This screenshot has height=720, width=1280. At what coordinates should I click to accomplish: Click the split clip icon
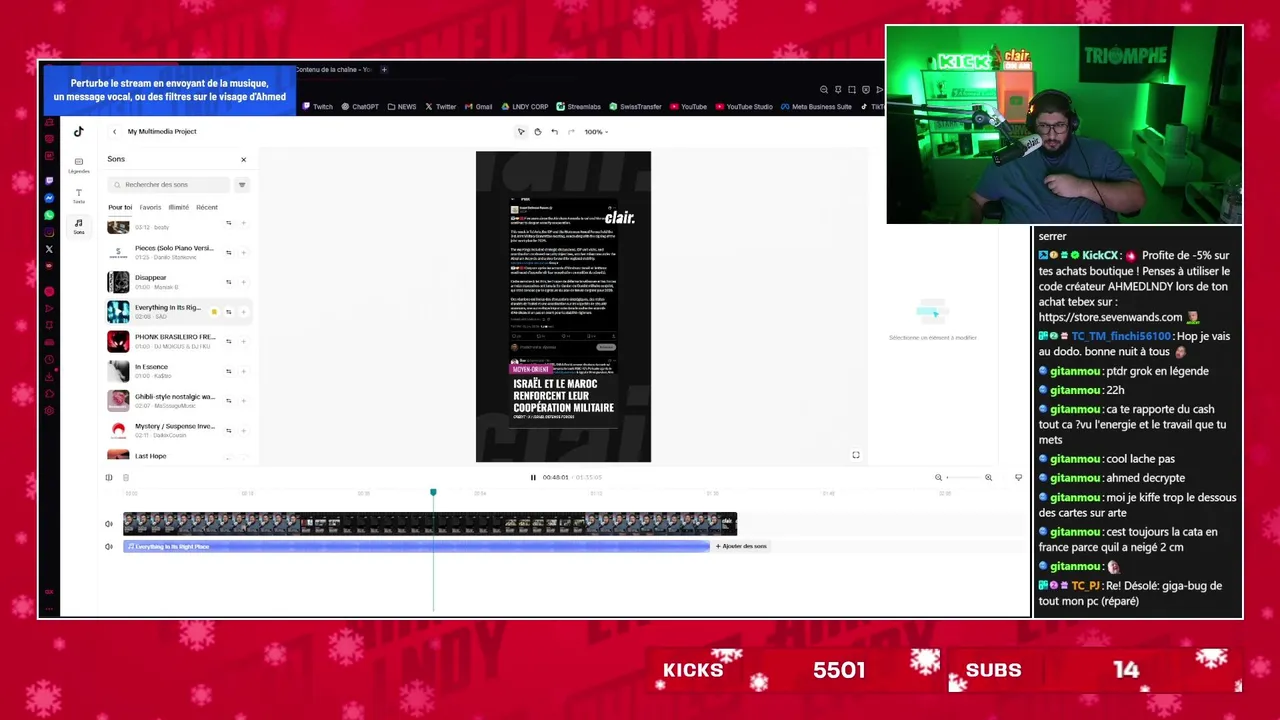109,478
